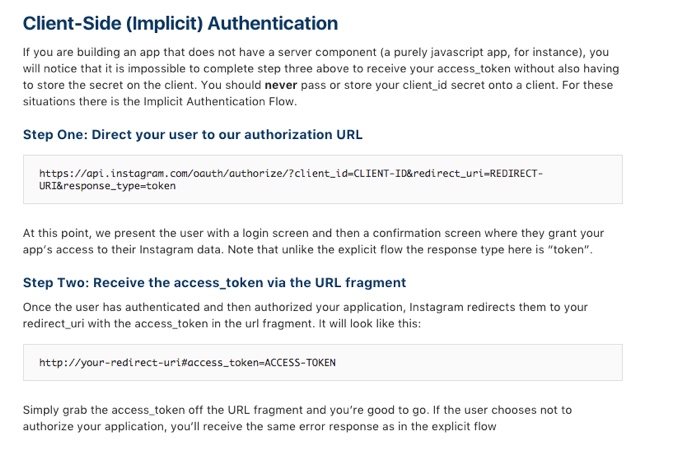The image size is (692, 460).
Task: Select the Step One heading
Action: click(x=192, y=134)
